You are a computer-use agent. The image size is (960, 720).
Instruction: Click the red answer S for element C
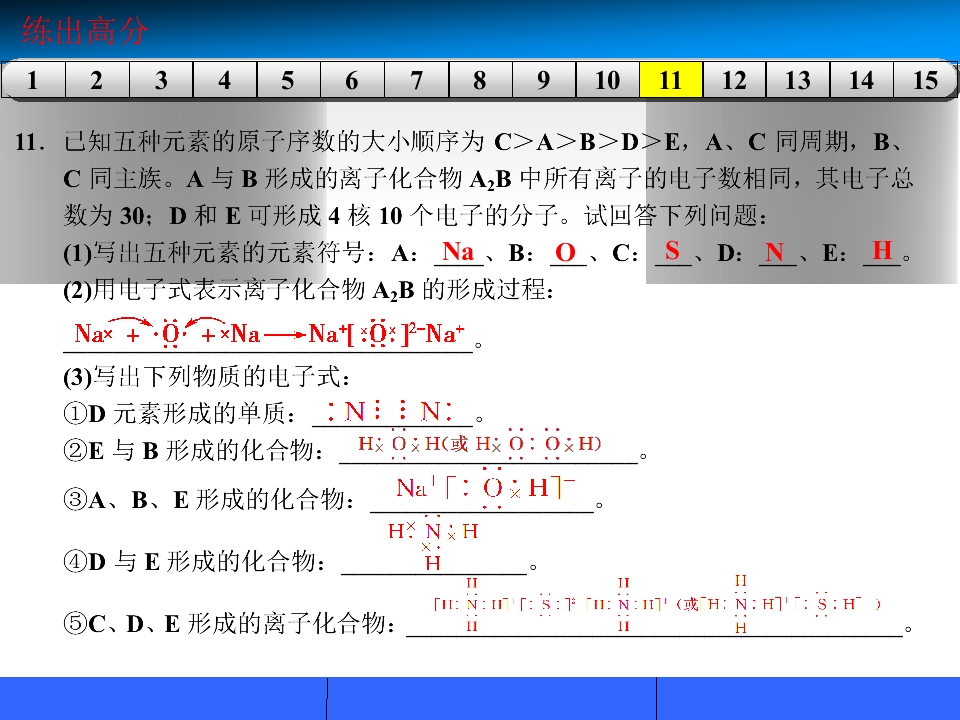point(672,250)
